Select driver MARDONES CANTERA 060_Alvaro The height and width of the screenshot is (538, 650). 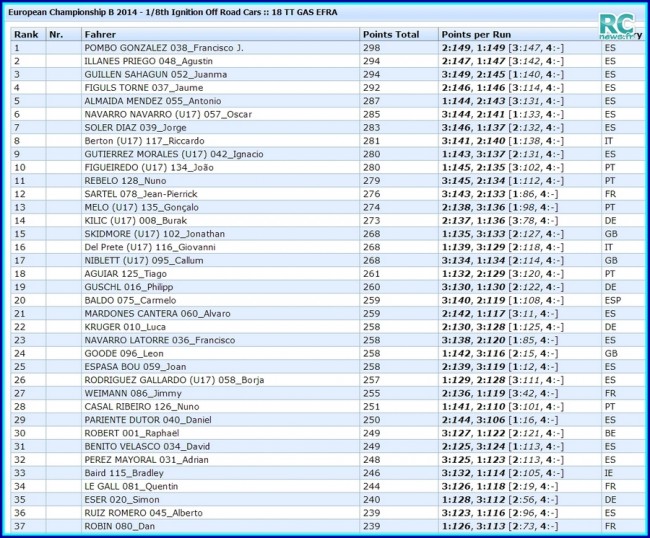tap(157, 314)
